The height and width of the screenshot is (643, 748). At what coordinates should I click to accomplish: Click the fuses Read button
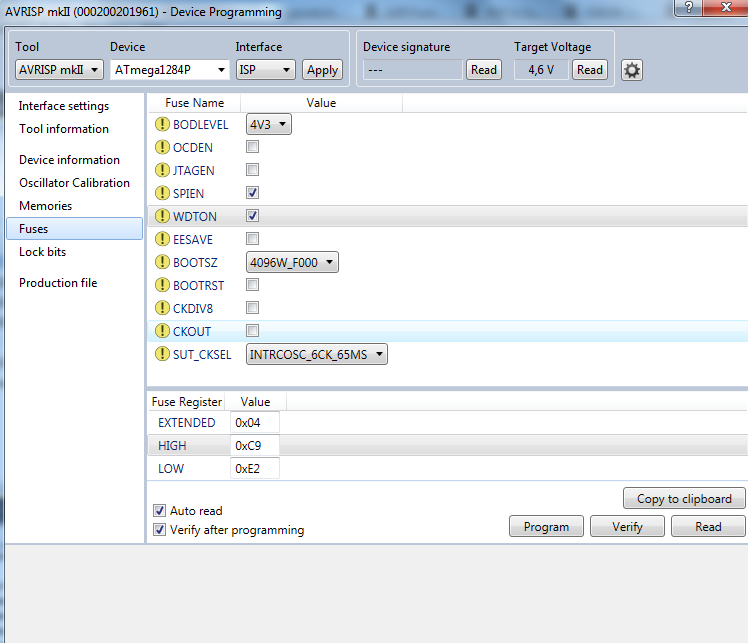pyautogui.click(x=708, y=526)
